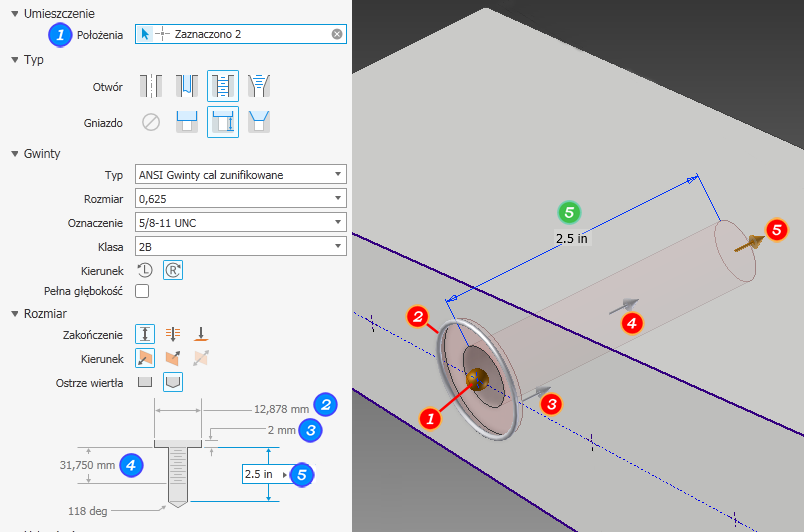Image resolution: width=804 pixels, height=532 pixels.
Task: Click the 2.5 in depth field
Action: (266, 474)
